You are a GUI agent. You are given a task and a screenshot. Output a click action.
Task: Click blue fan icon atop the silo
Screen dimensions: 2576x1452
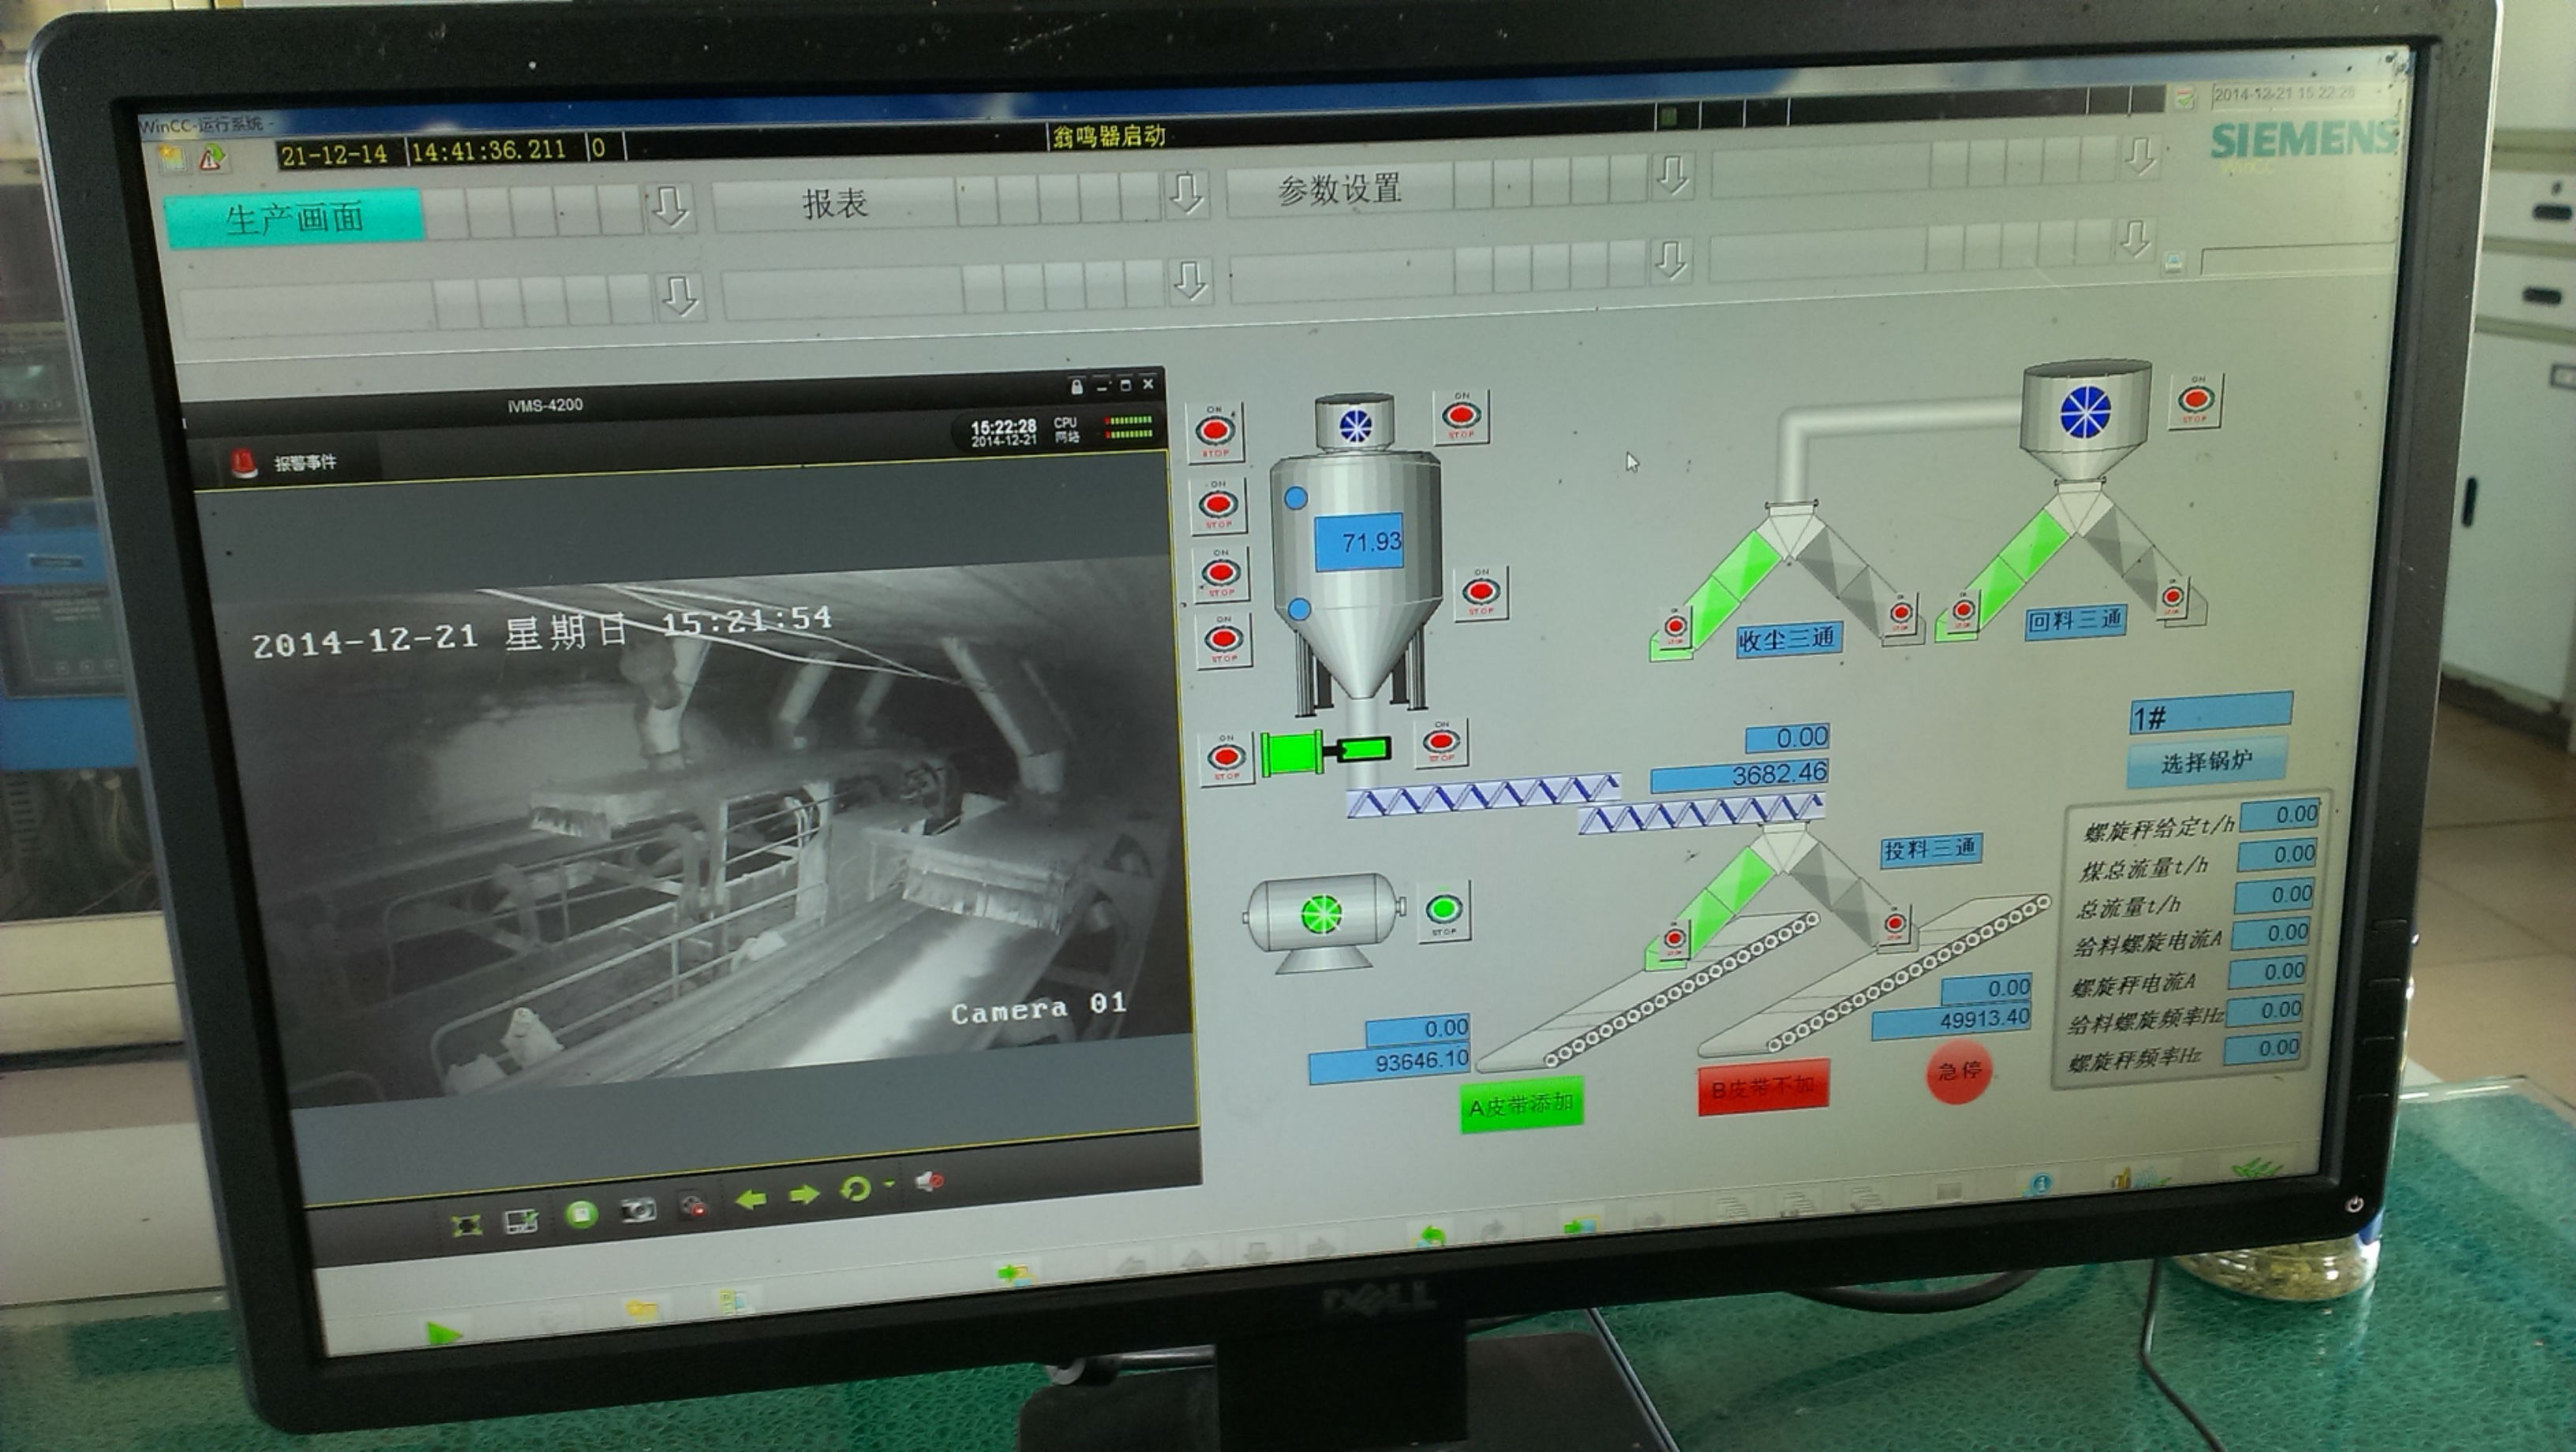pos(1355,426)
